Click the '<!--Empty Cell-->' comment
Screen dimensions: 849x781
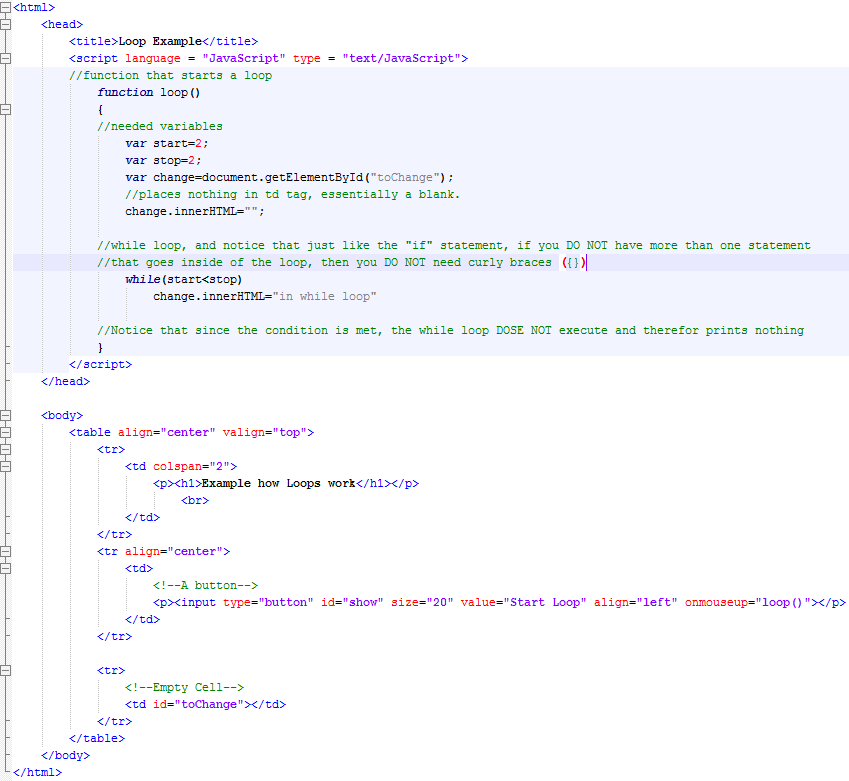(x=185, y=687)
